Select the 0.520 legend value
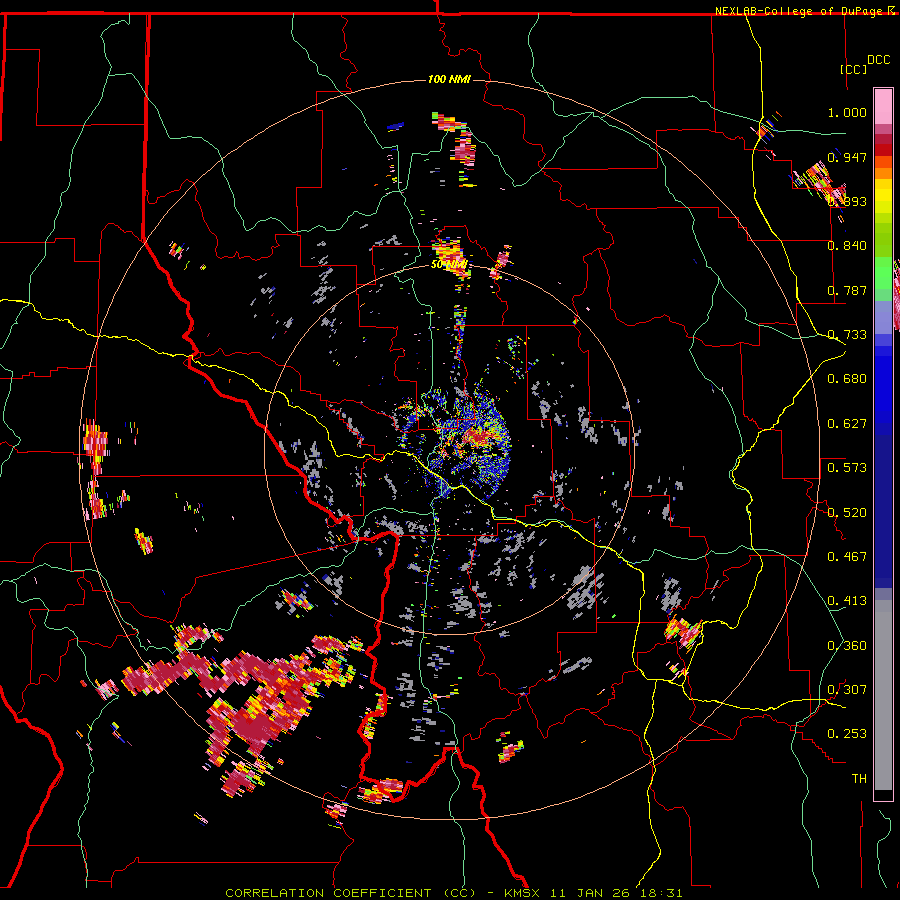900x900 pixels. pyautogui.click(x=847, y=513)
